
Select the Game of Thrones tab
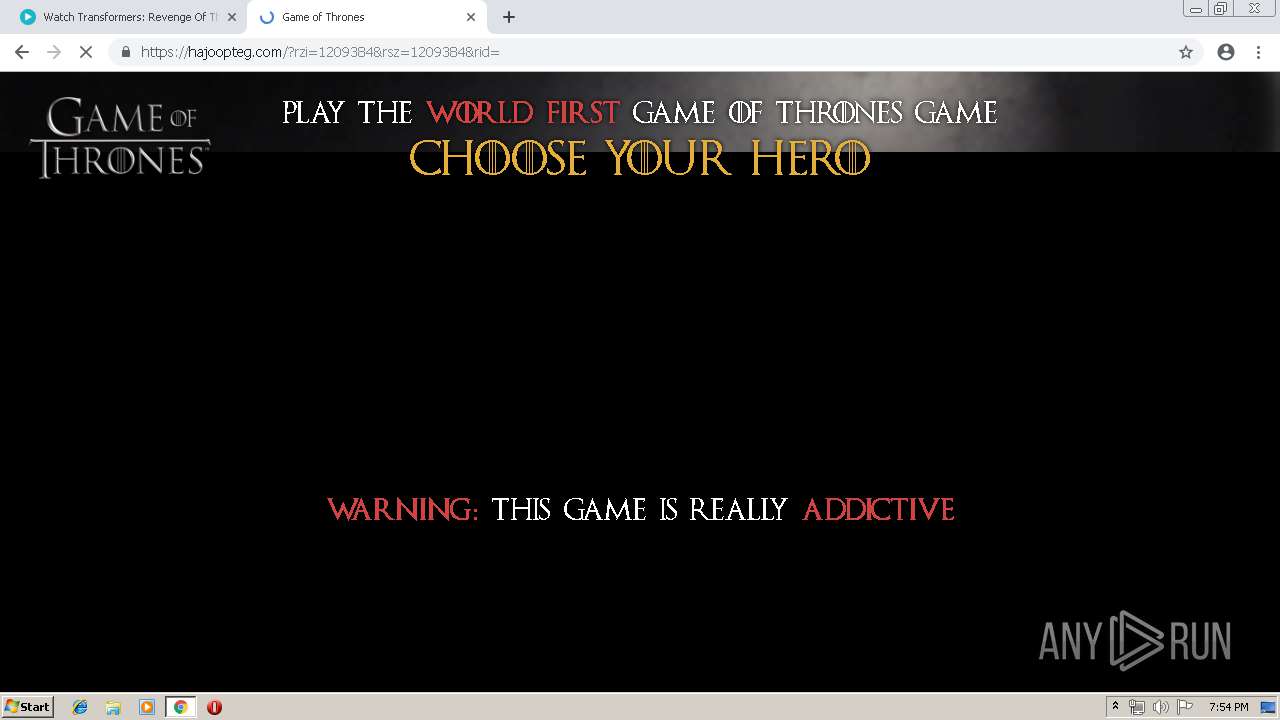tap(365, 17)
